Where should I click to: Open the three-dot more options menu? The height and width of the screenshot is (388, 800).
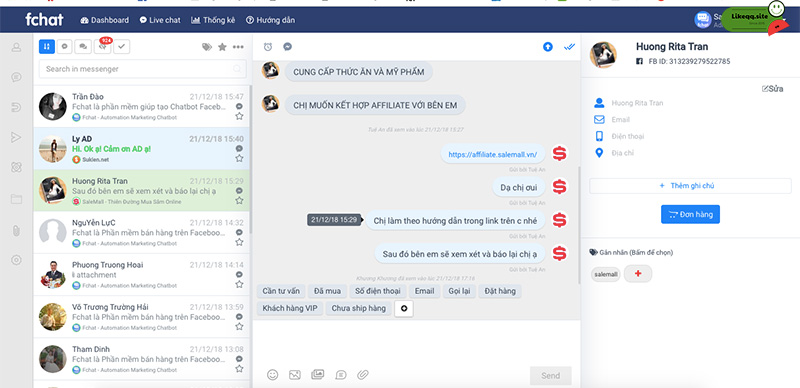(x=238, y=47)
